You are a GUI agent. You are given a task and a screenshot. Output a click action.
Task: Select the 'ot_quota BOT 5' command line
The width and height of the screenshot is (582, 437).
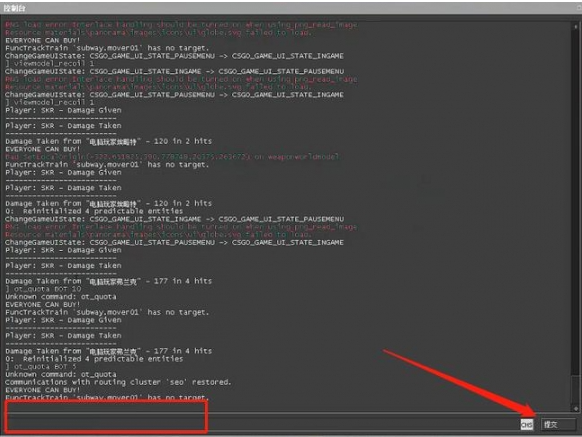click(41, 366)
